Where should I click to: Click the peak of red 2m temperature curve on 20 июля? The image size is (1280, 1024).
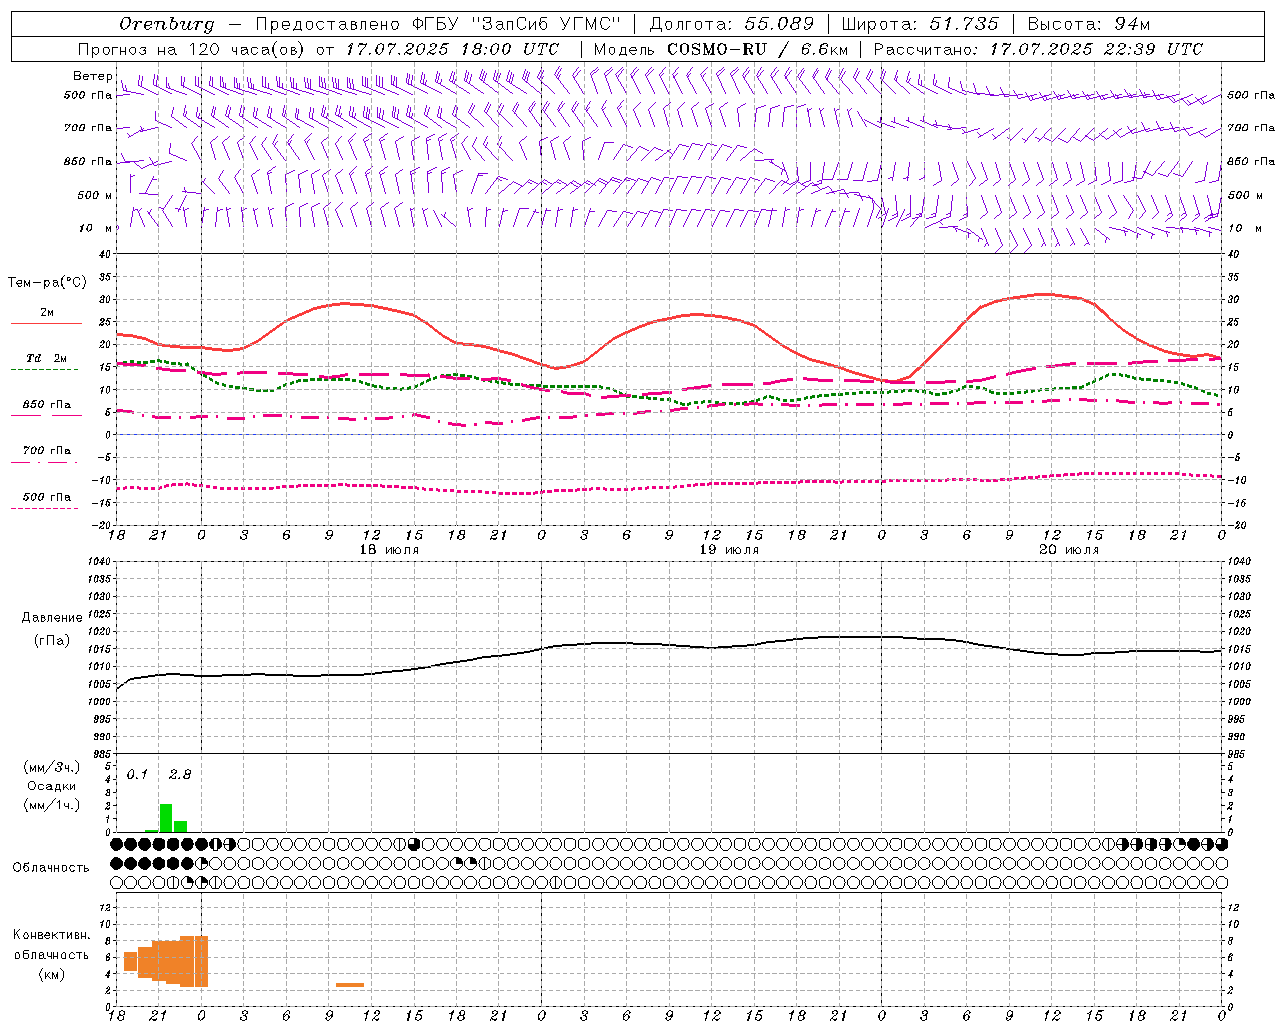[1044, 294]
